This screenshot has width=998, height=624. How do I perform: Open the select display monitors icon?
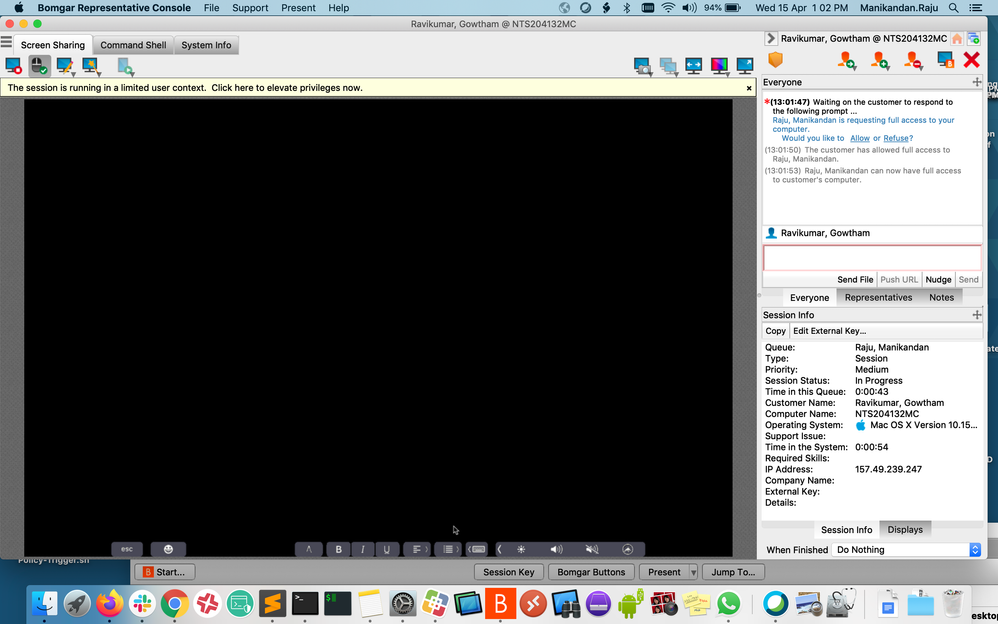click(668, 66)
